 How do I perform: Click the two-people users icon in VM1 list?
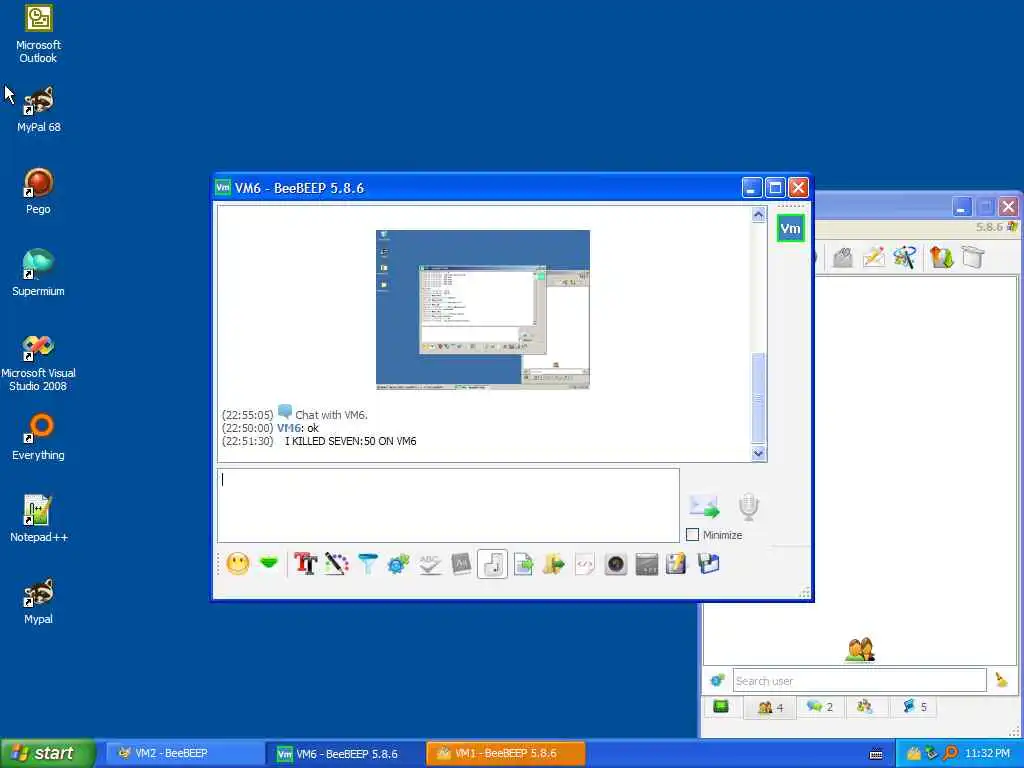tap(860, 649)
